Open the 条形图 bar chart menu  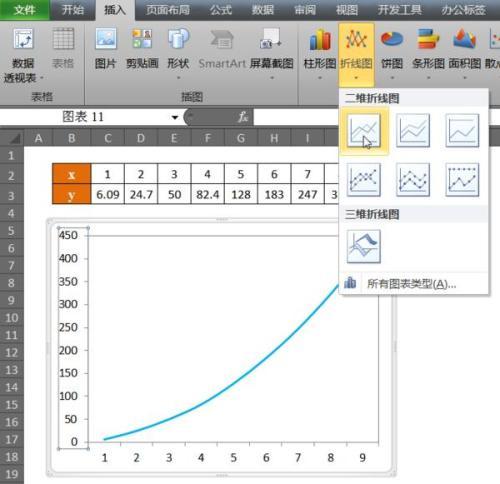pyautogui.click(x=428, y=54)
